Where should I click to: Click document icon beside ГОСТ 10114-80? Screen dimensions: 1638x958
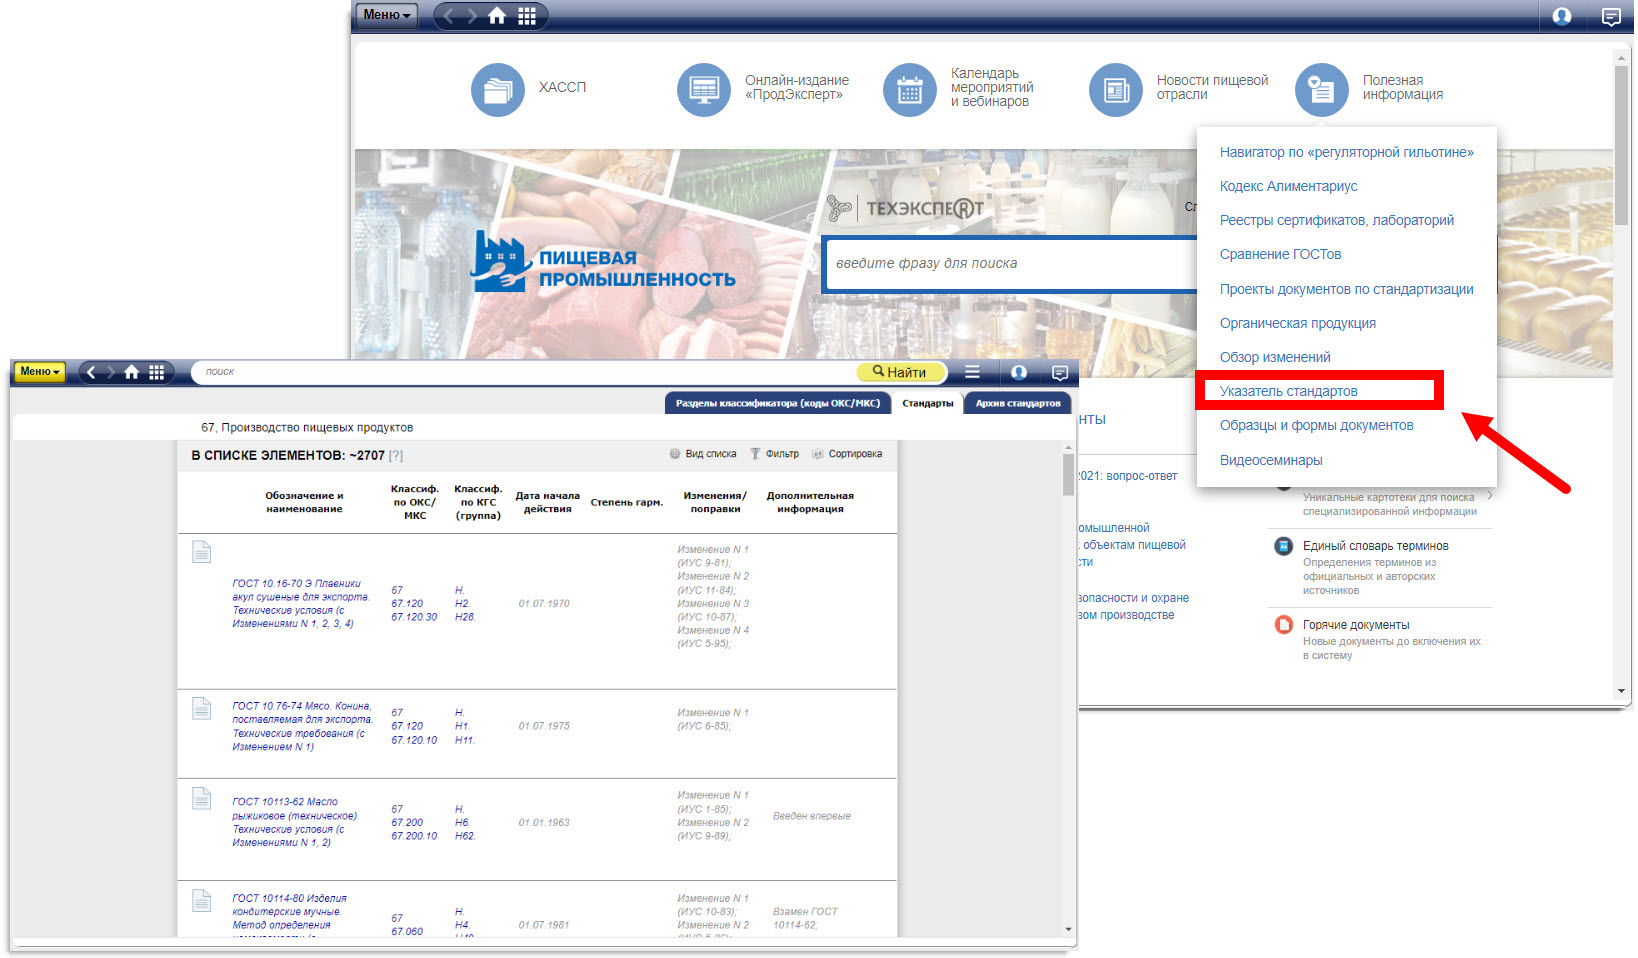point(202,900)
